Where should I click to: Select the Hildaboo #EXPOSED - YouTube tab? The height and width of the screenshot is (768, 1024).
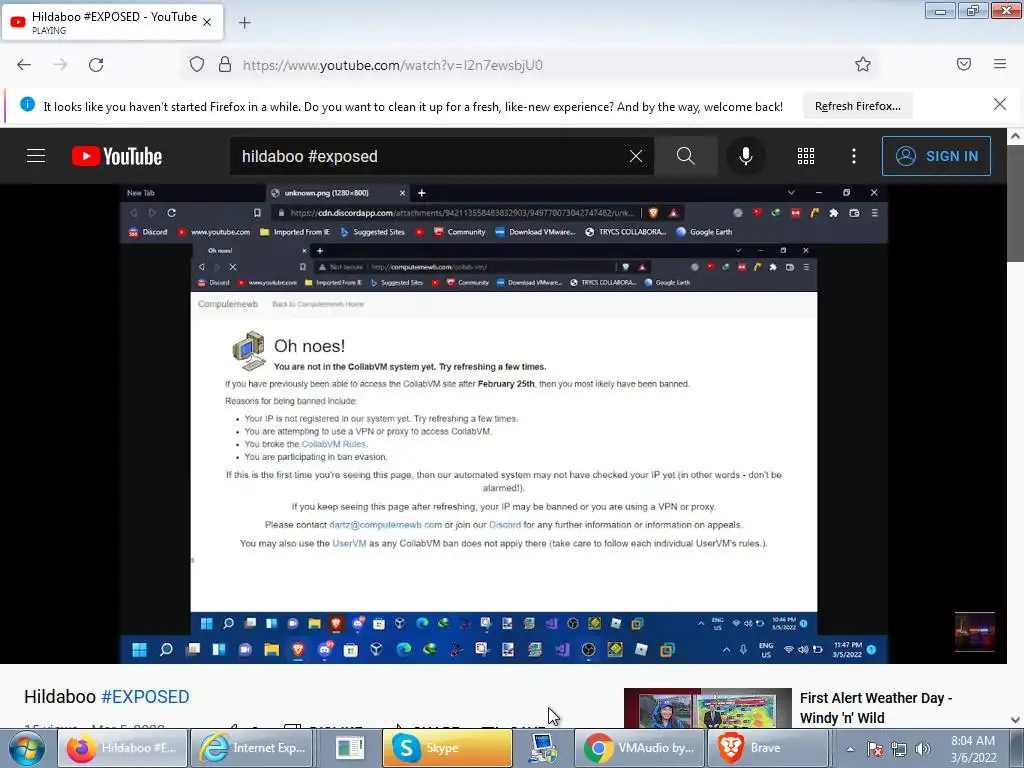(113, 22)
